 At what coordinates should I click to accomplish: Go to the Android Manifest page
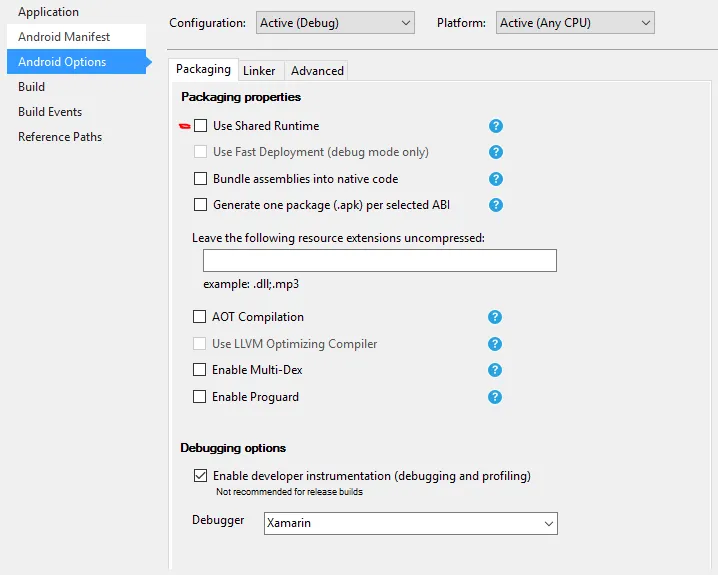[x=64, y=37]
